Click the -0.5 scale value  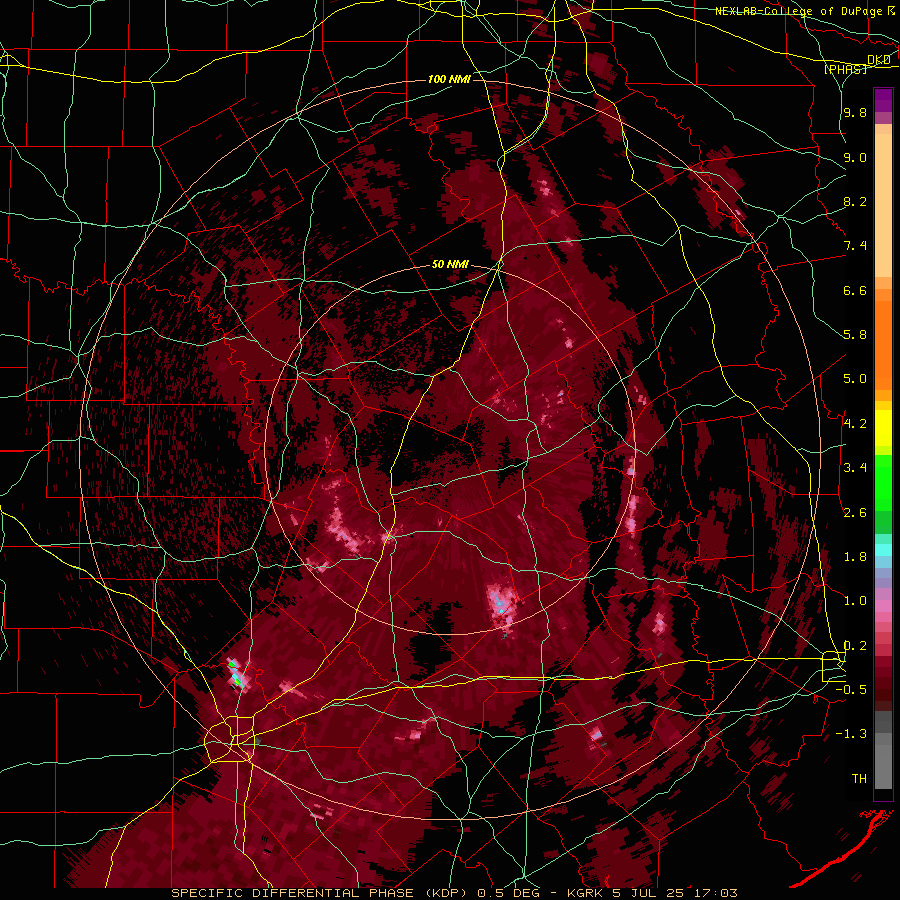(851, 690)
